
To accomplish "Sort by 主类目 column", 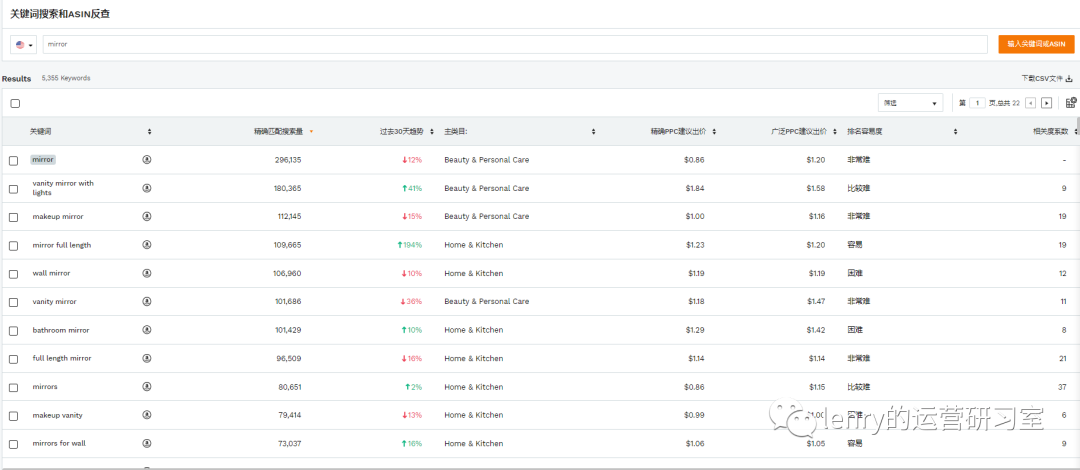I will coord(593,132).
